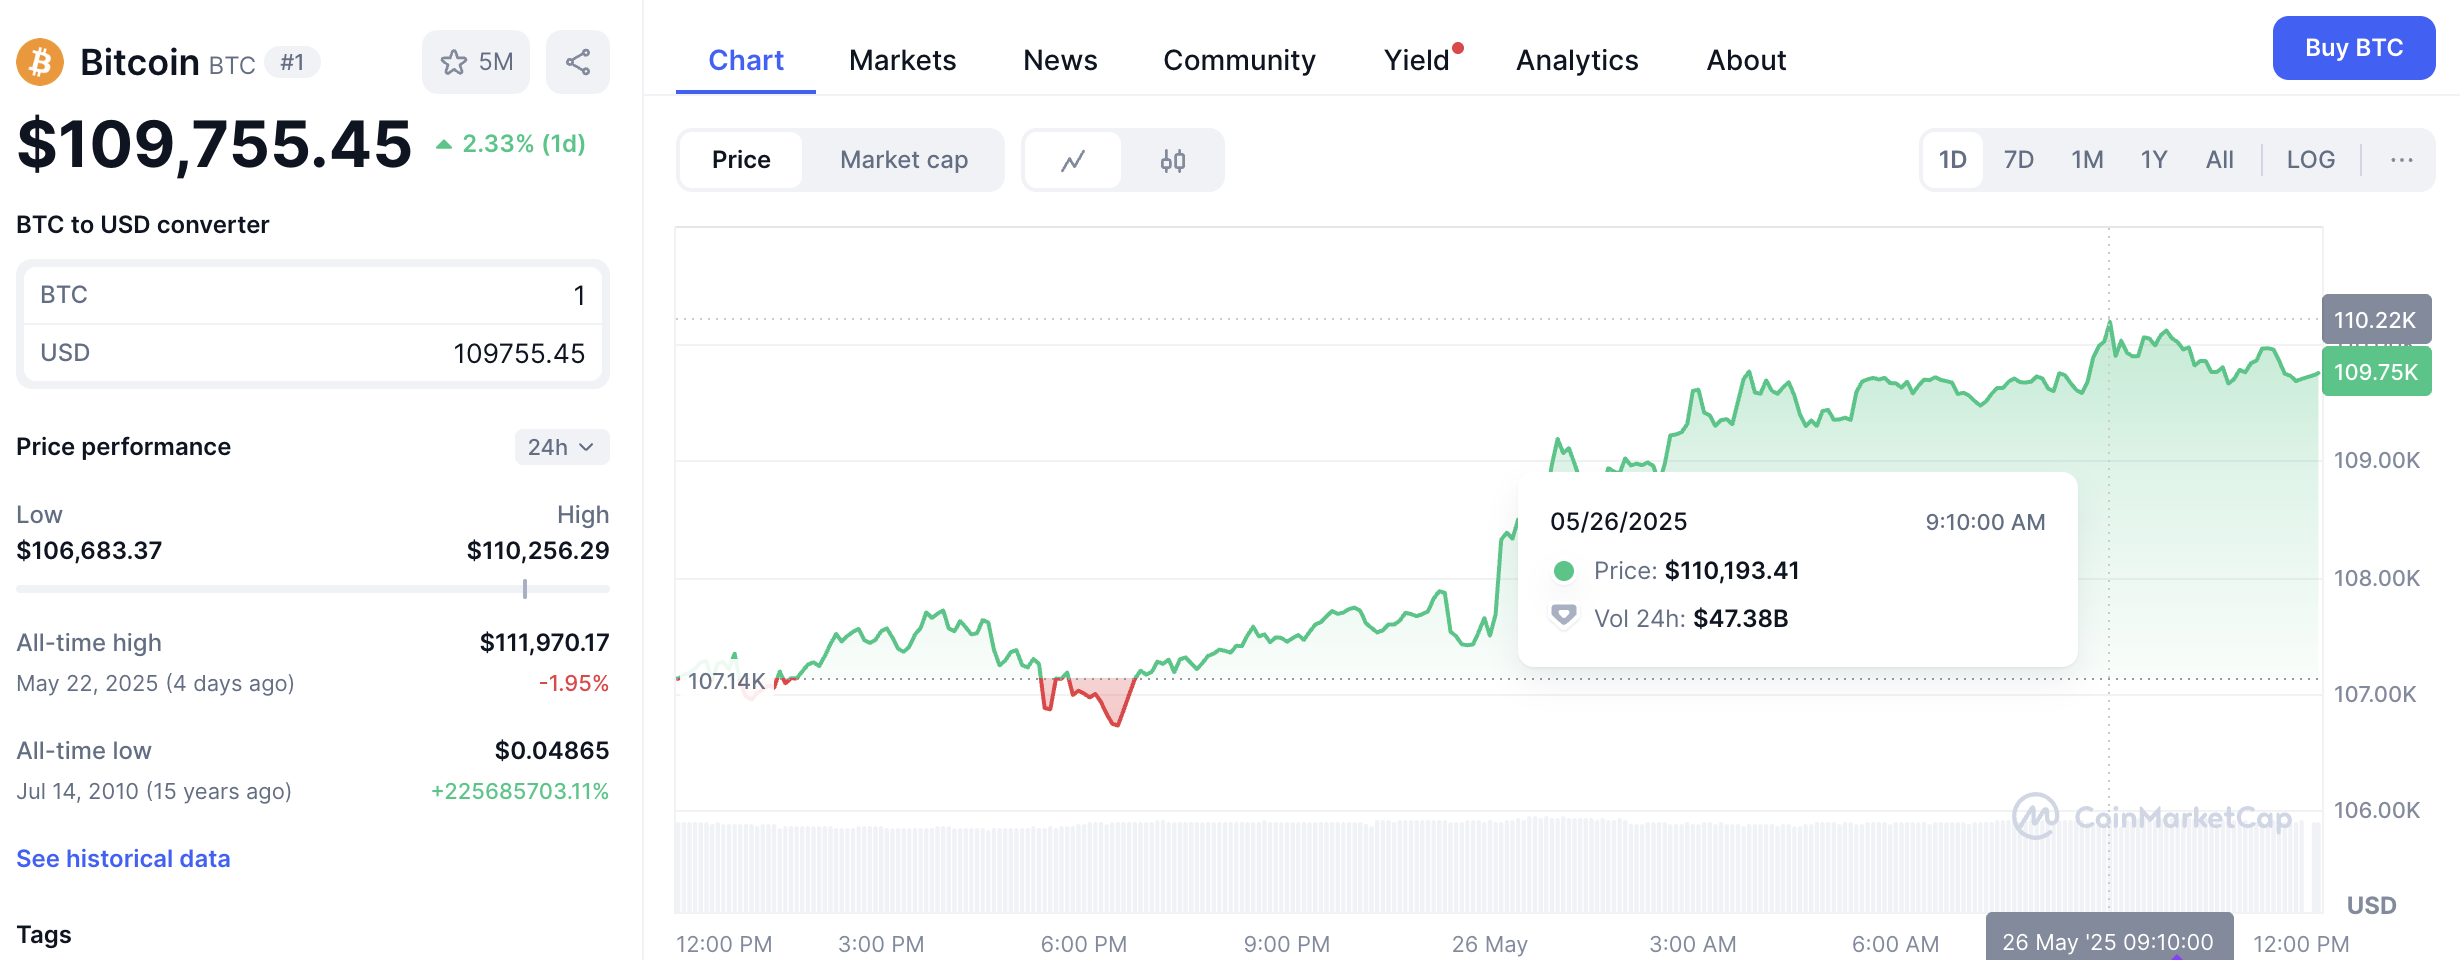2460x960 pixels.
Task: Click the USD amount input field
Action: (313, 353)
